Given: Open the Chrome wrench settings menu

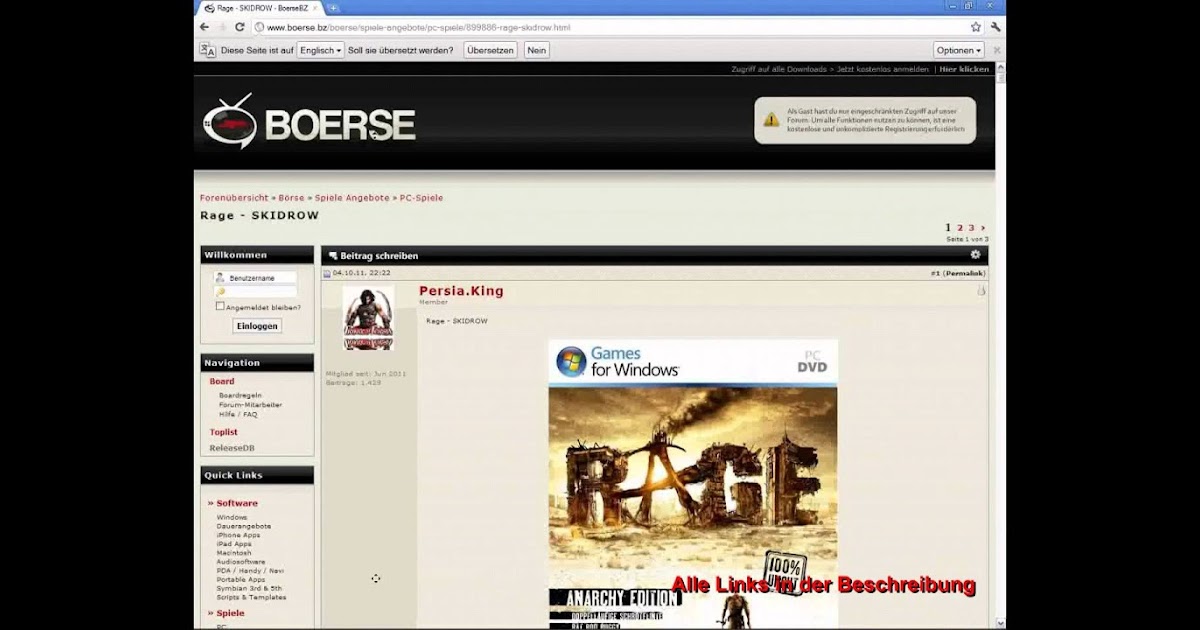Looking at the screenshot, I should (x=996, y=27).
